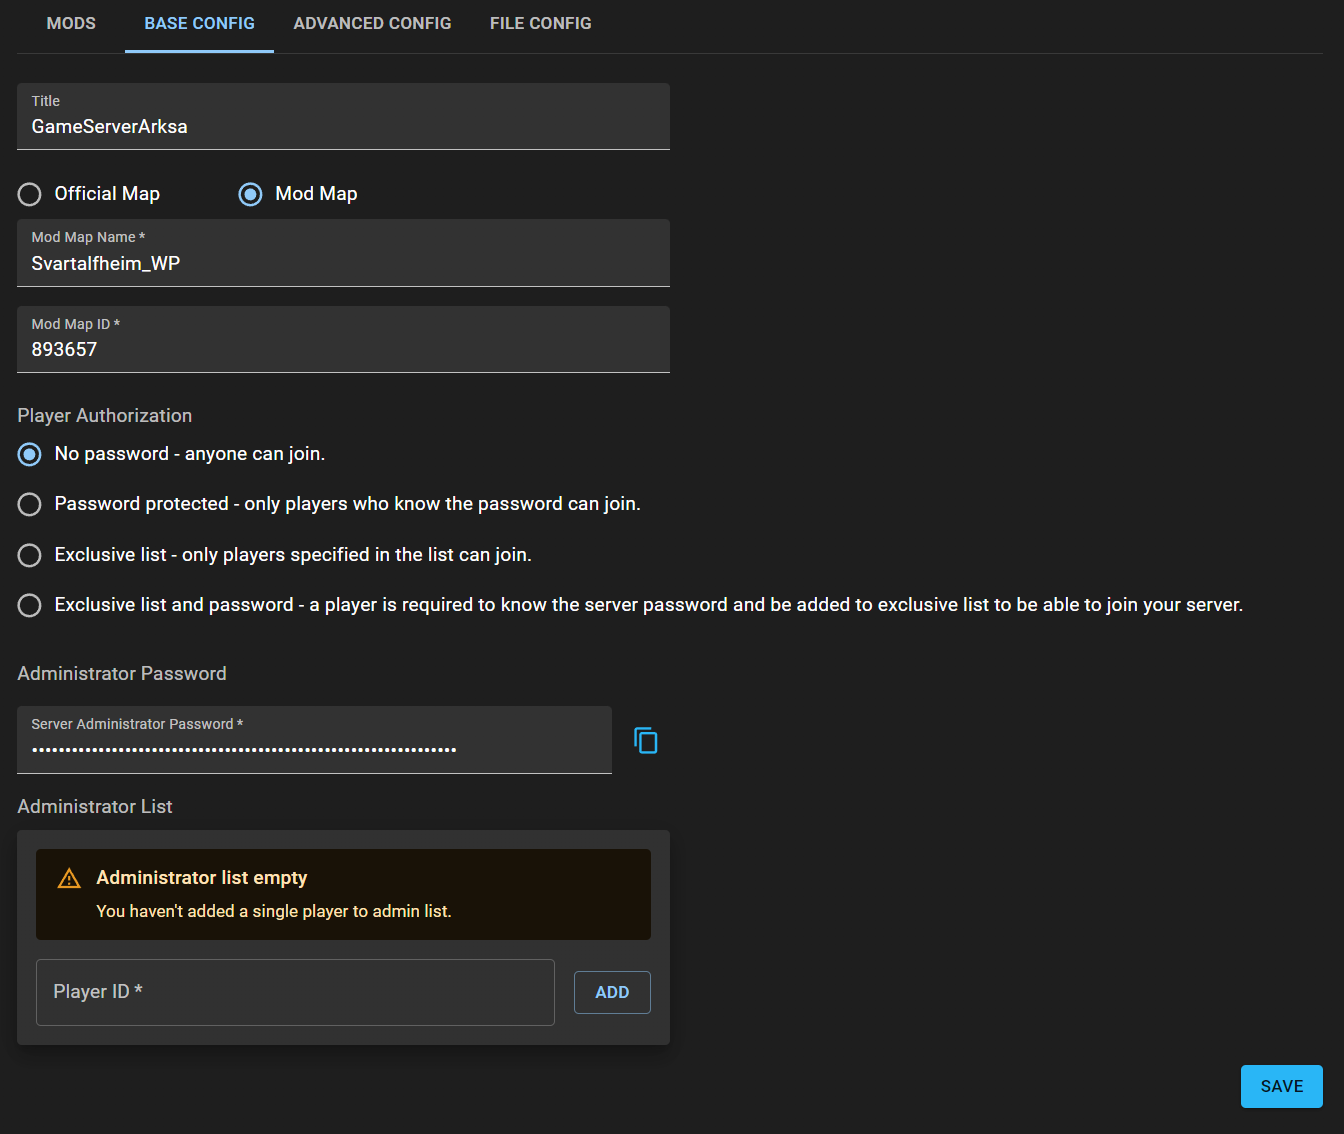
Task: Click the SAVE button
Action: pos(1281,1086)
